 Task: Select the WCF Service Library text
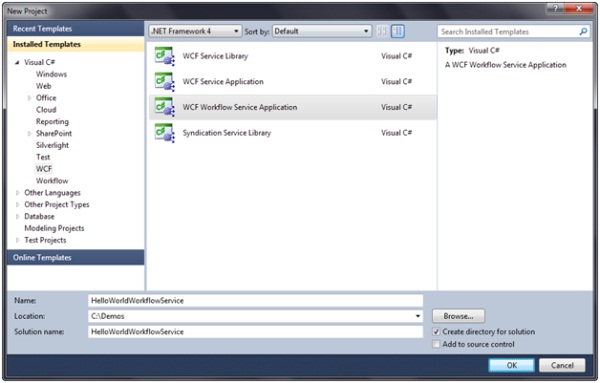pos(215,56)
